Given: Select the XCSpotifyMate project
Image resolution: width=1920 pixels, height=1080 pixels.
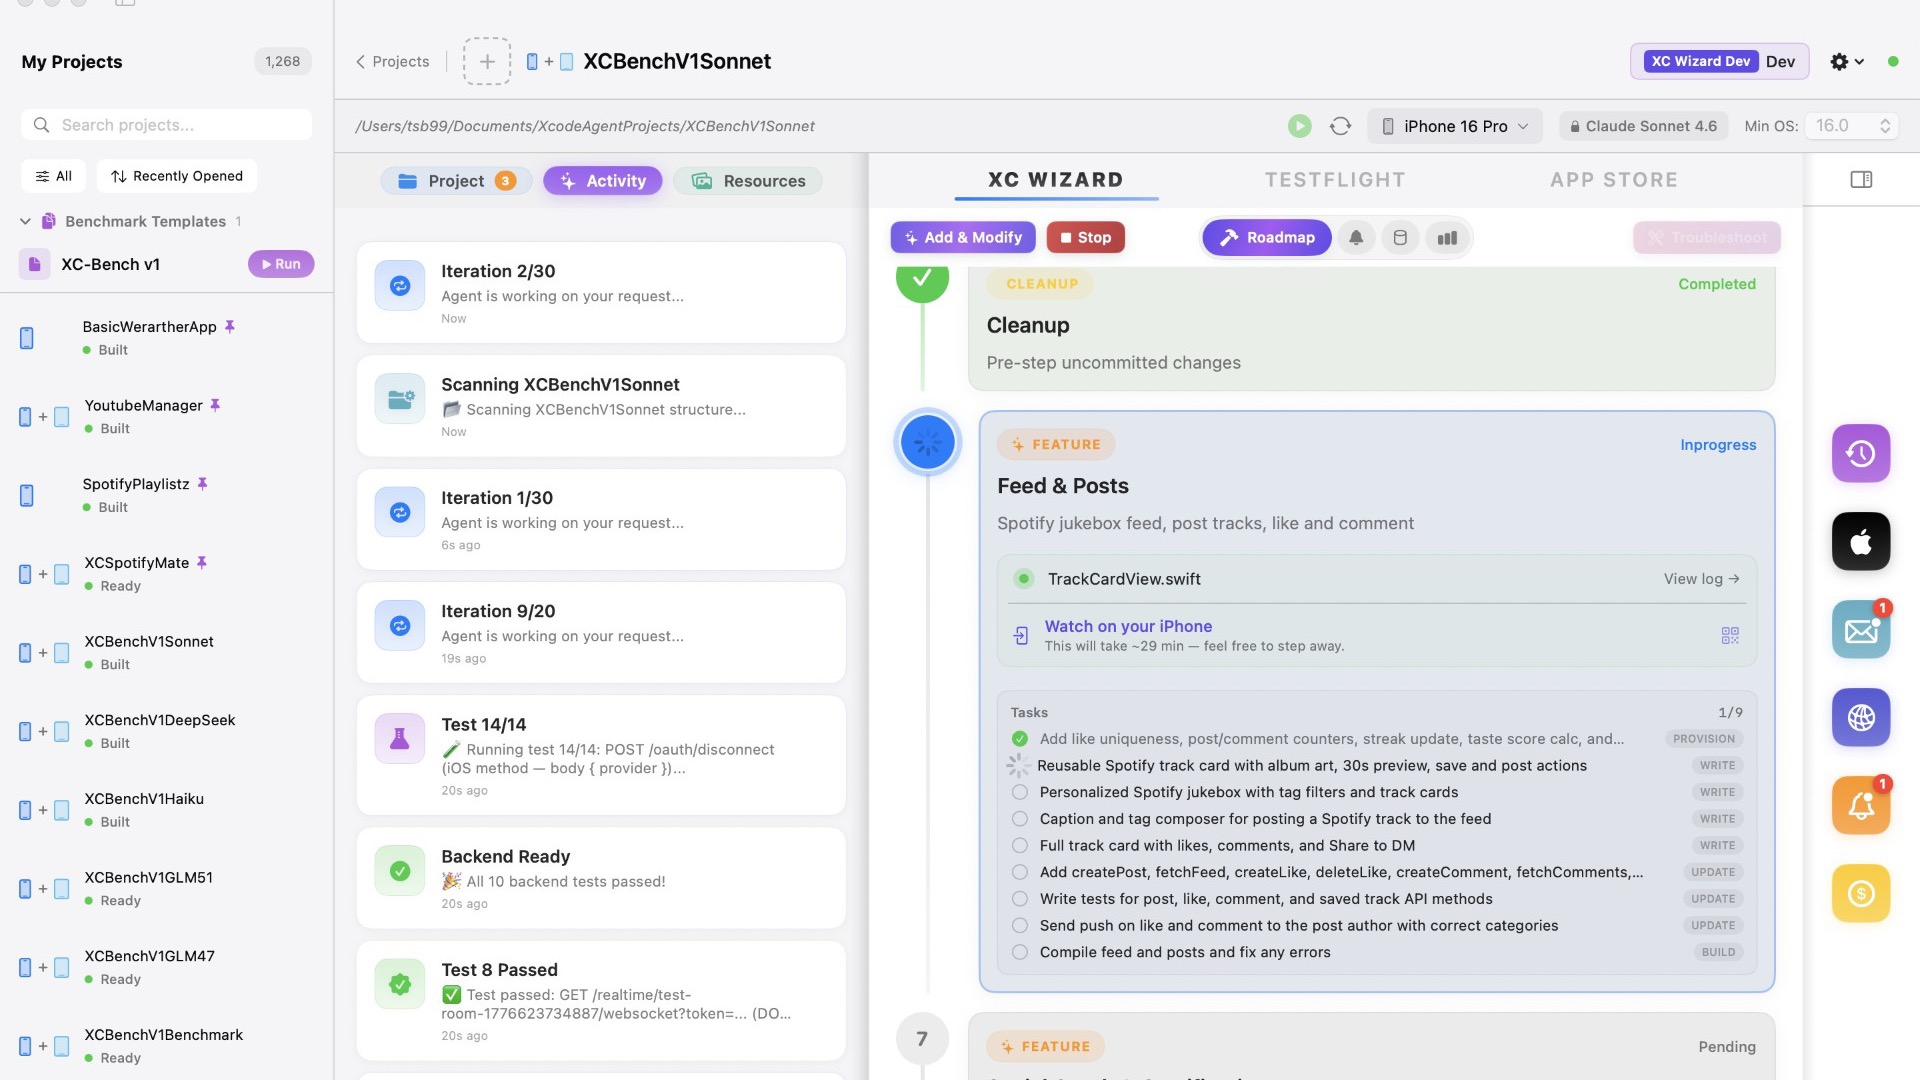Looking at the screenshot, I should 167,574.
